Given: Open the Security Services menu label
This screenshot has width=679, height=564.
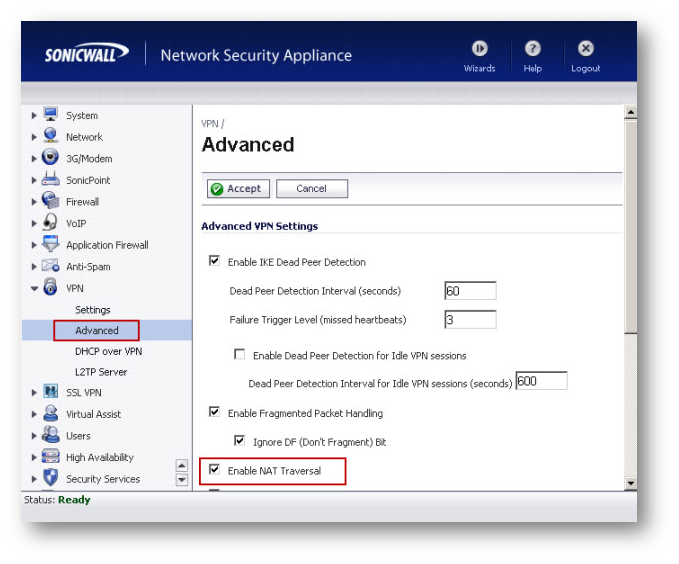Looking at the screenshot, I should pos(103,479).
